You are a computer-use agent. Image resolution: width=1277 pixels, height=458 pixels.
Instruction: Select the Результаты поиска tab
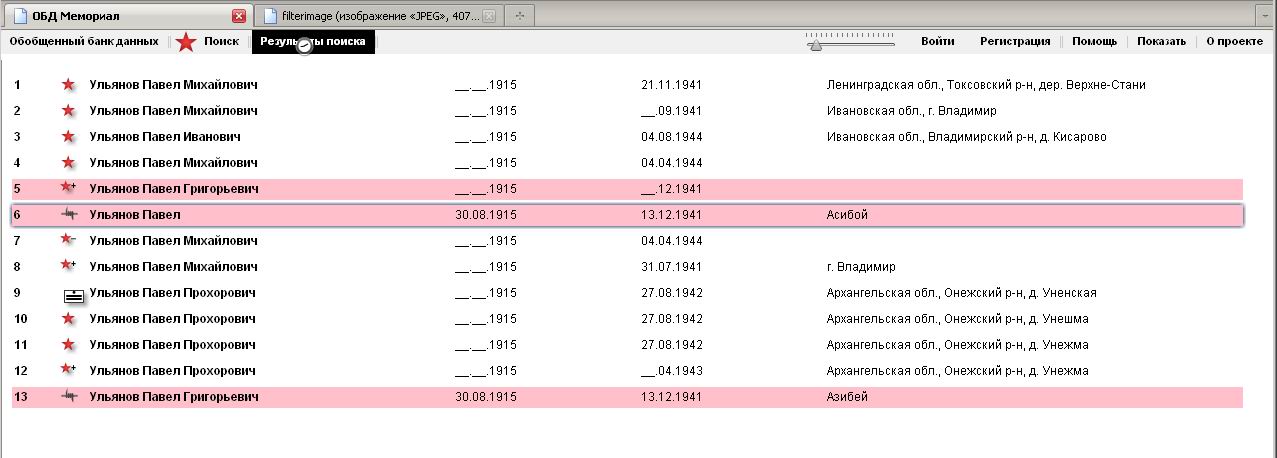313,42
